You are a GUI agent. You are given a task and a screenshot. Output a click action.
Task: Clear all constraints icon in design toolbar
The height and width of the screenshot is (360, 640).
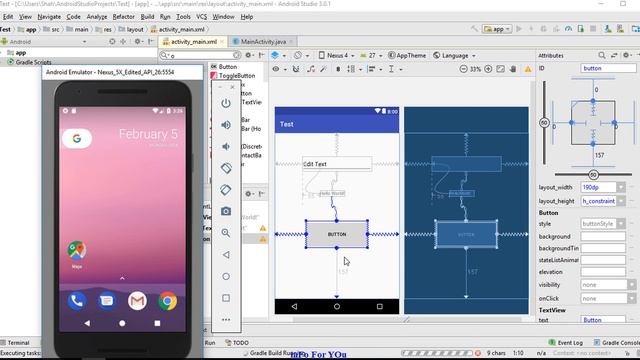tap(311, 69)
